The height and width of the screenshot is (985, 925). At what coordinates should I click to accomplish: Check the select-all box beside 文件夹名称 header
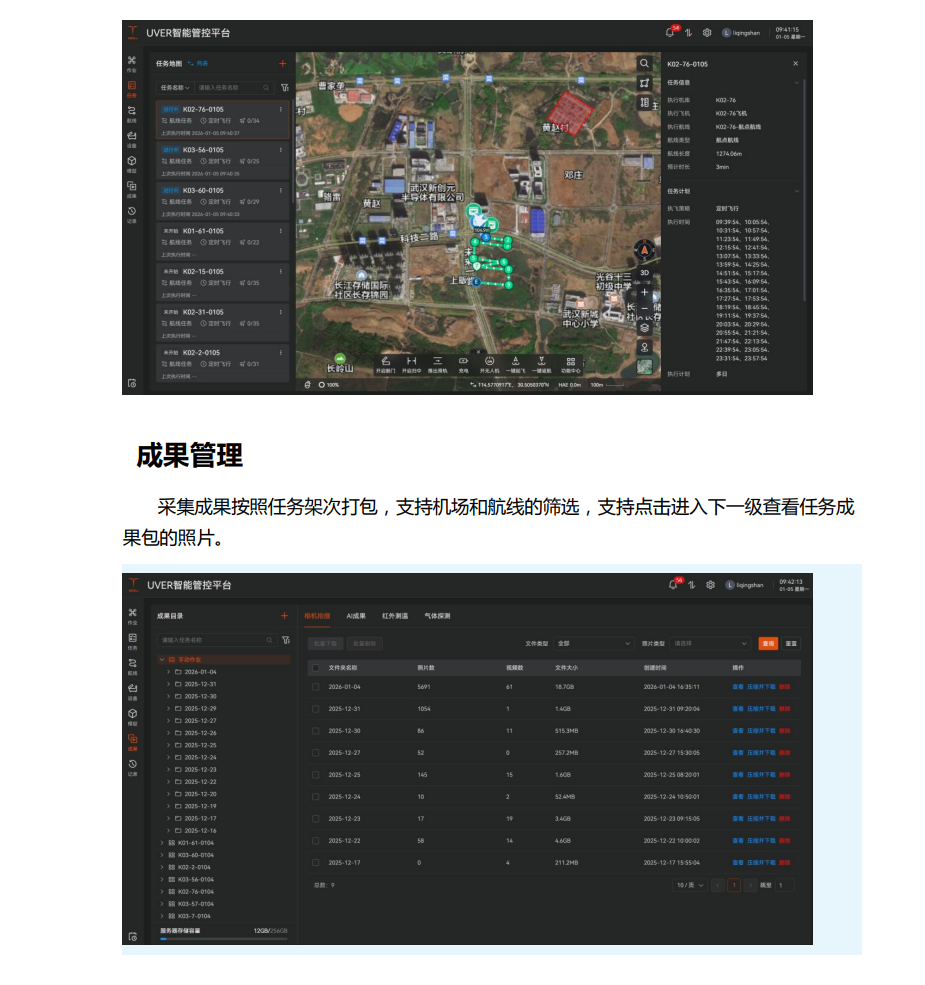316,667
